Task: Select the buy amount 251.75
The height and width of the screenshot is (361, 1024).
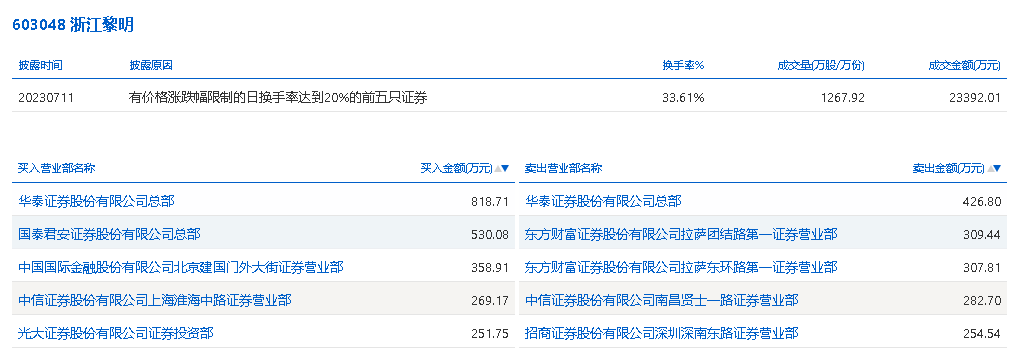Action: click(x=490, y=334)
